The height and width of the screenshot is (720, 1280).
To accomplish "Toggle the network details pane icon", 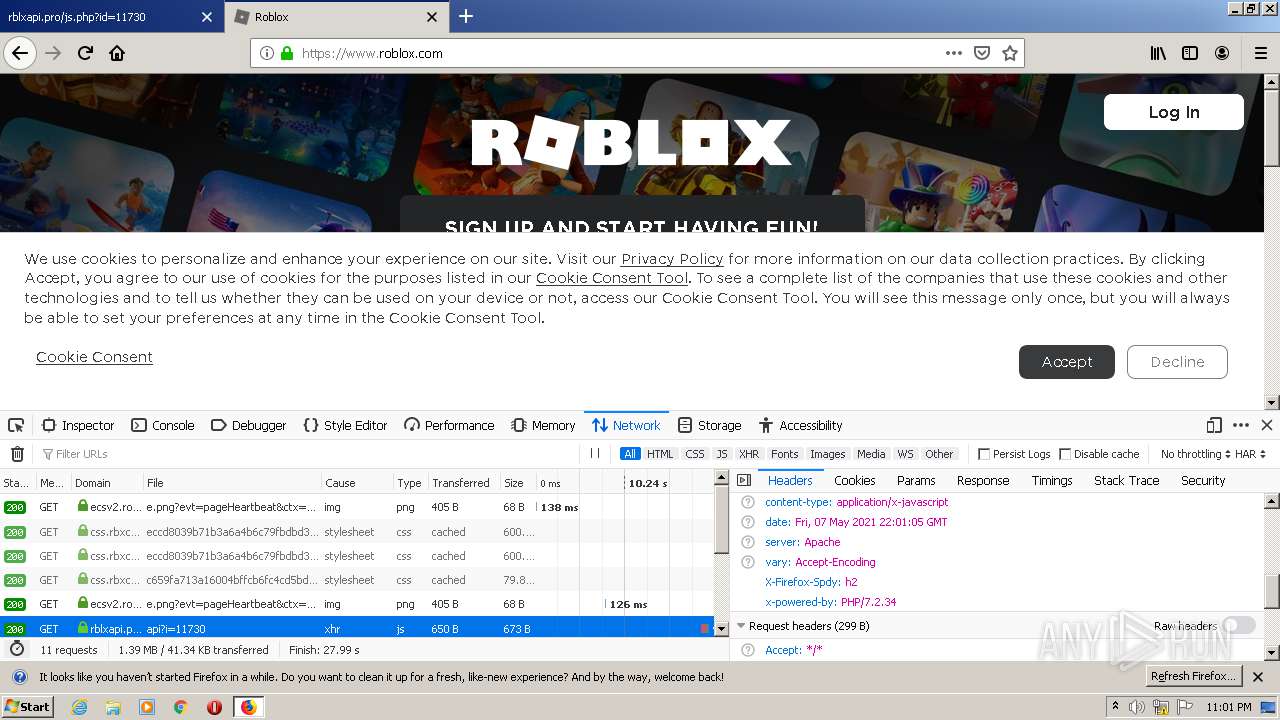I will (x=744, y=481).
